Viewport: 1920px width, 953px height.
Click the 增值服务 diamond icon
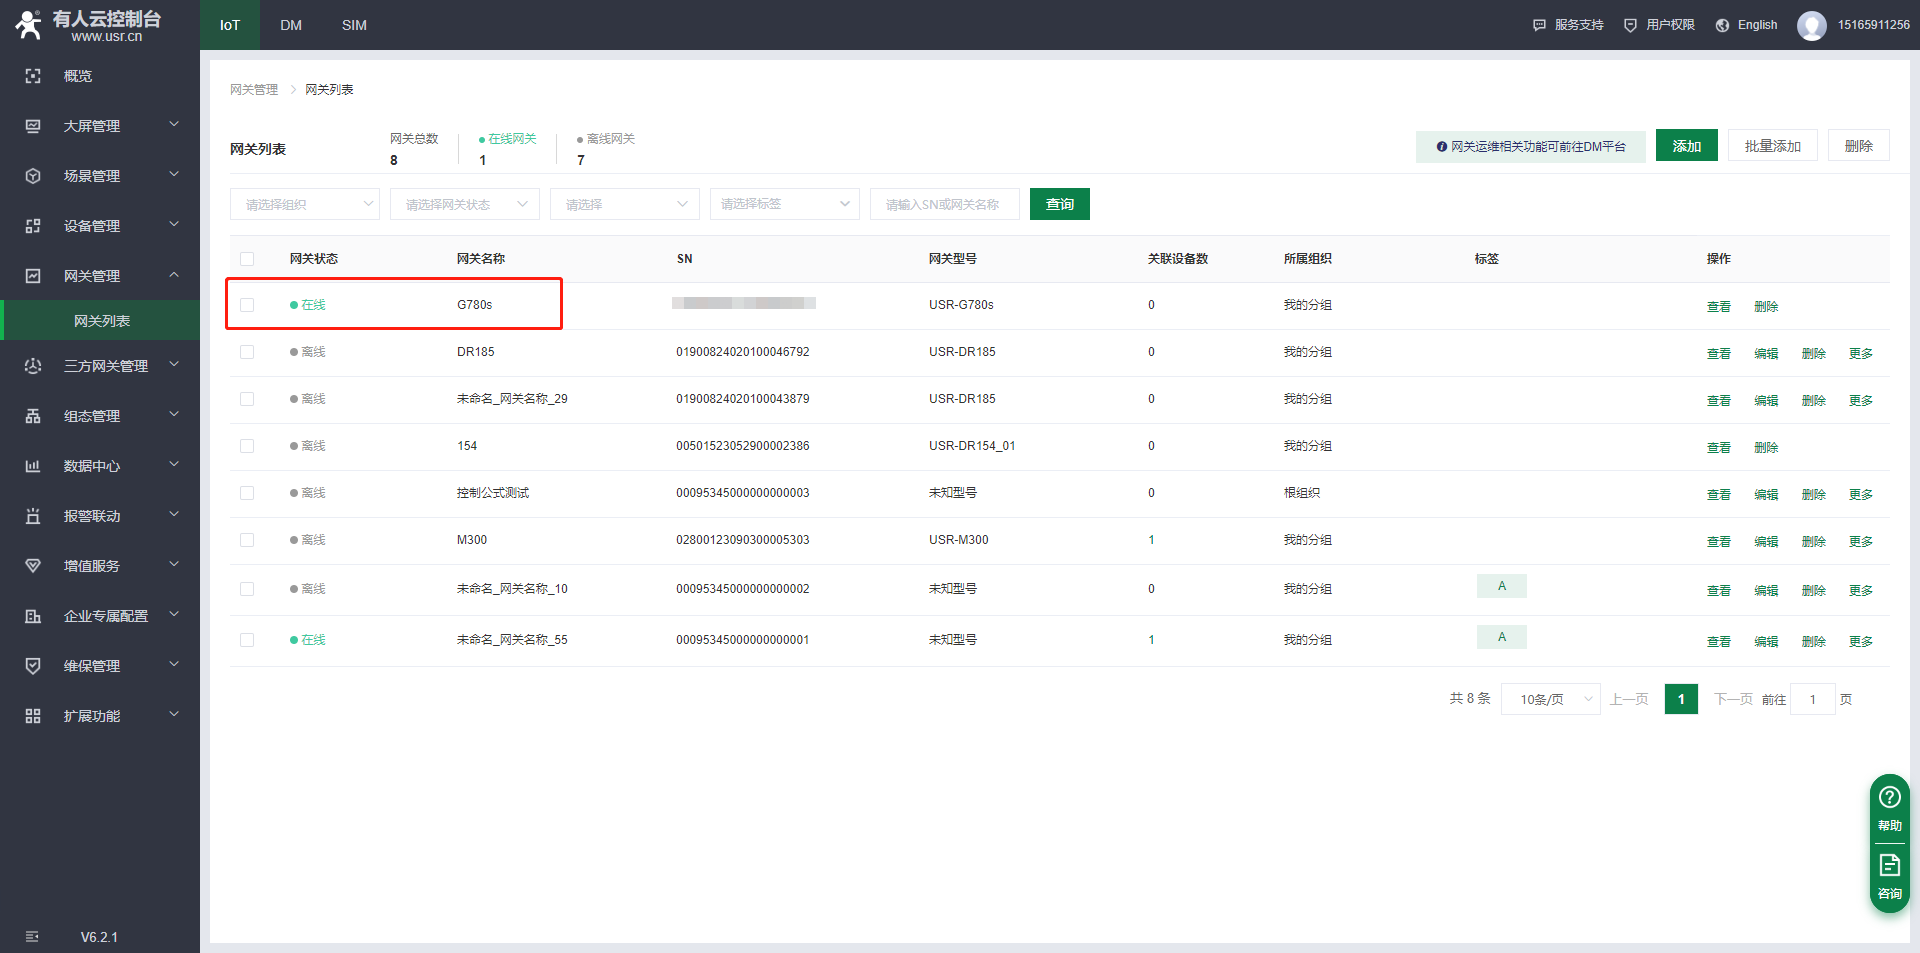click(x=33, y=566)
